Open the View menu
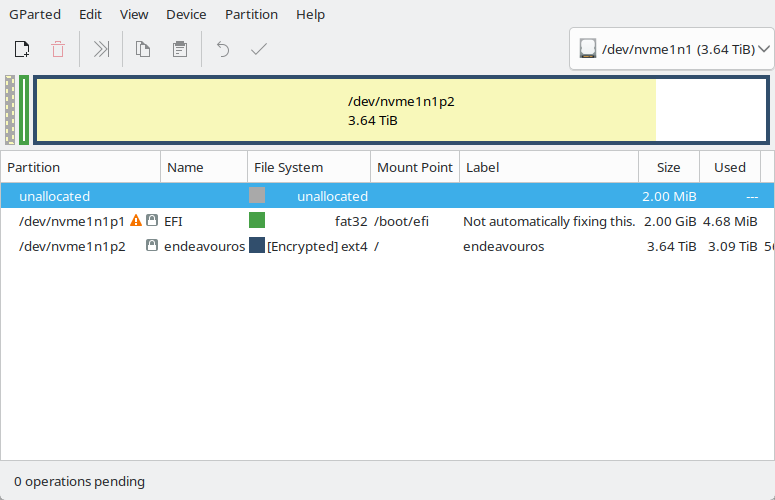Screen dimensions: 775x500 click(134, 14)
